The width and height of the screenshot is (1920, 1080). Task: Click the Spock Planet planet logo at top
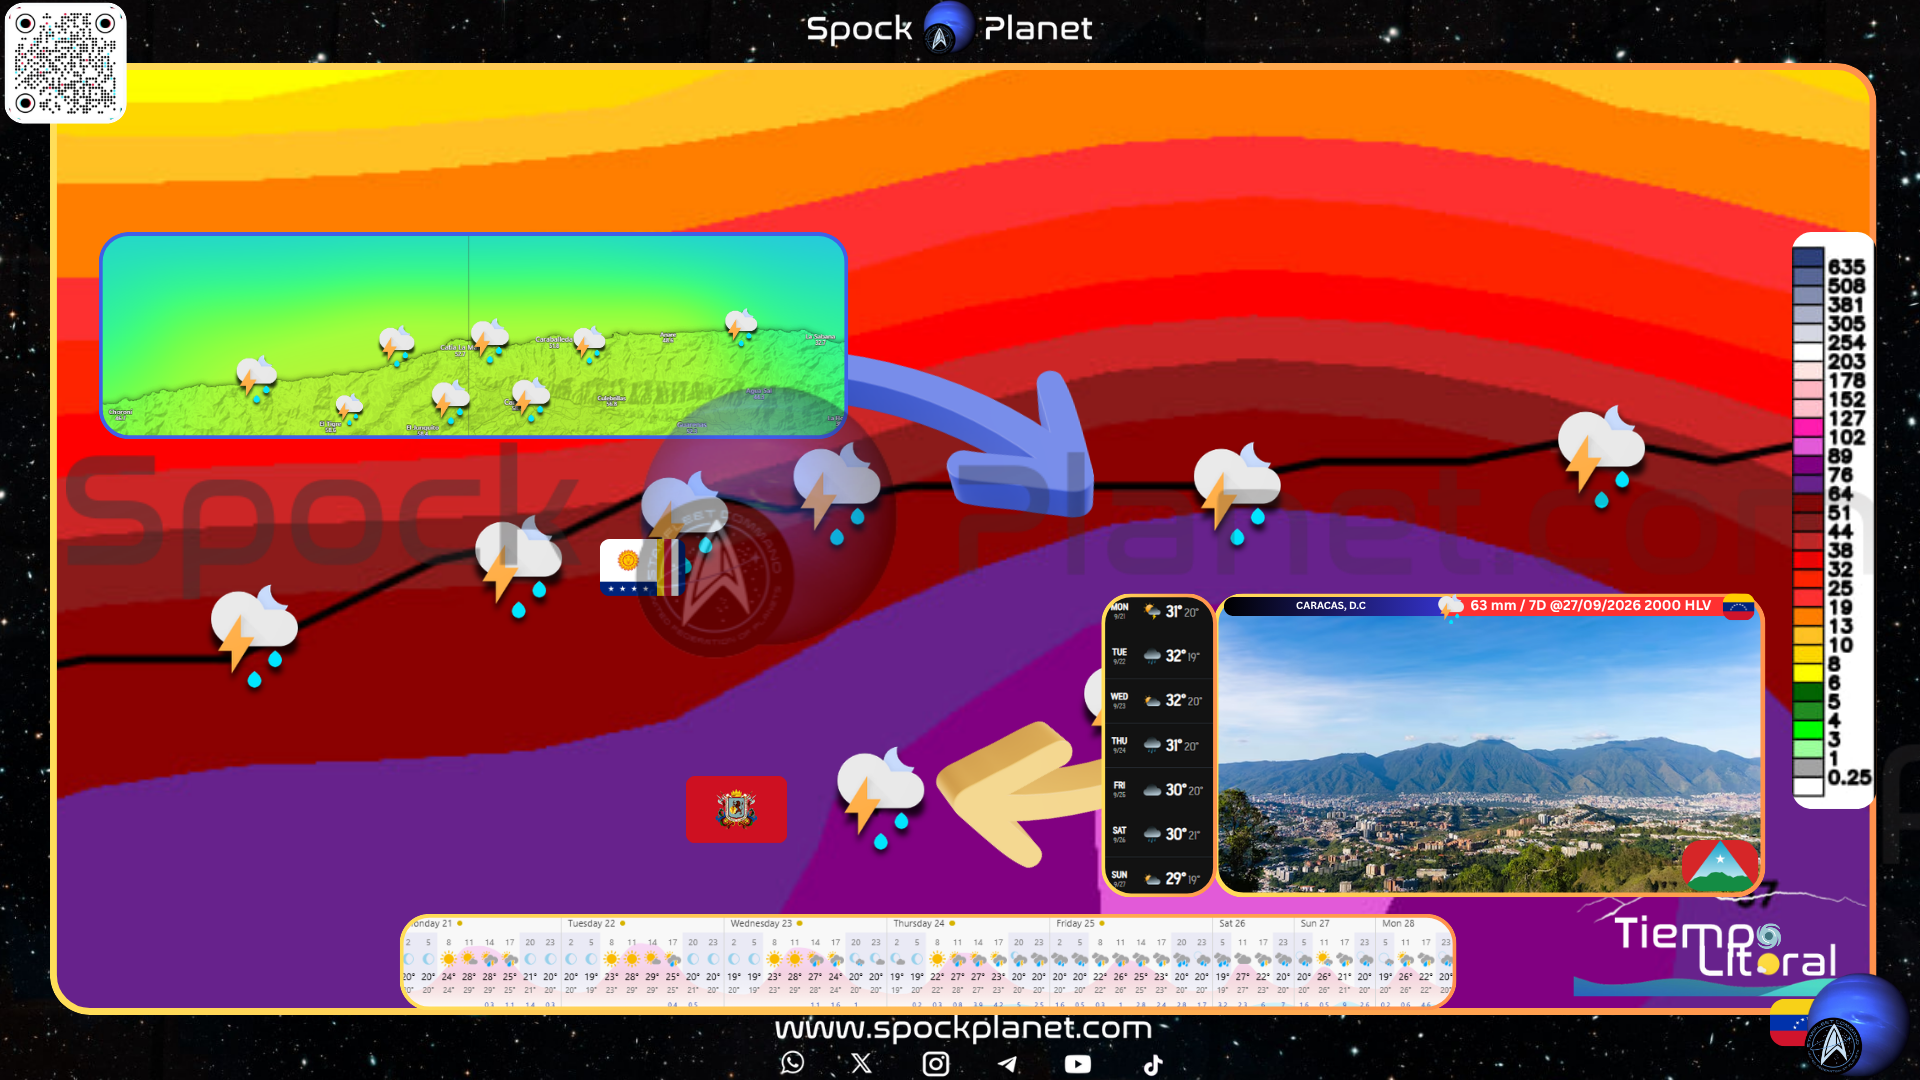tap(948, 28)
